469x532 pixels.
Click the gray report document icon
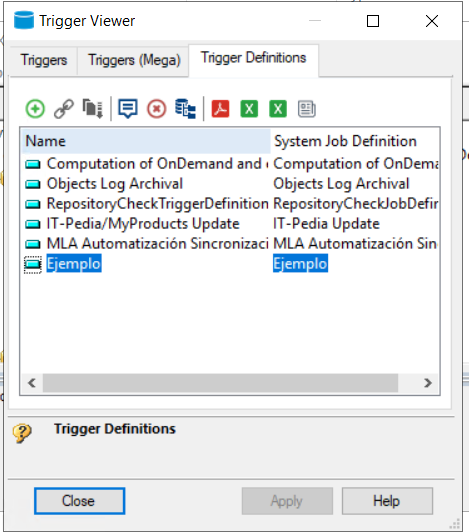[307, 109]
